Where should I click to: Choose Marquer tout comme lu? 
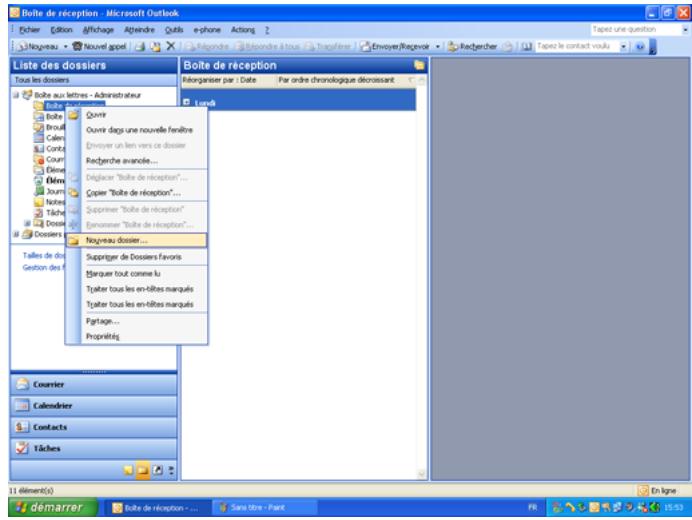pos(136,274)
